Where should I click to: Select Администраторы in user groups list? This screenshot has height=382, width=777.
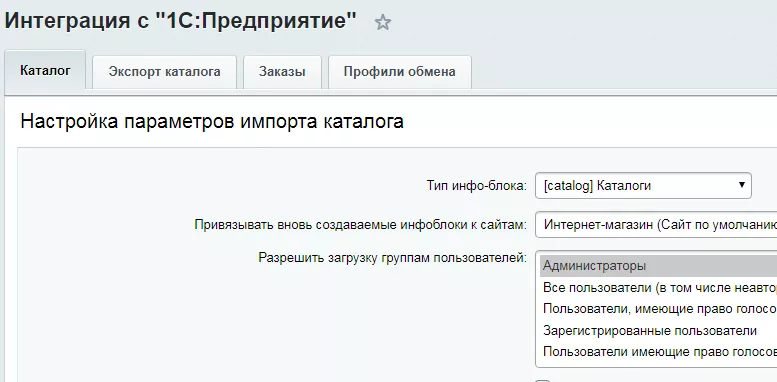659,266
